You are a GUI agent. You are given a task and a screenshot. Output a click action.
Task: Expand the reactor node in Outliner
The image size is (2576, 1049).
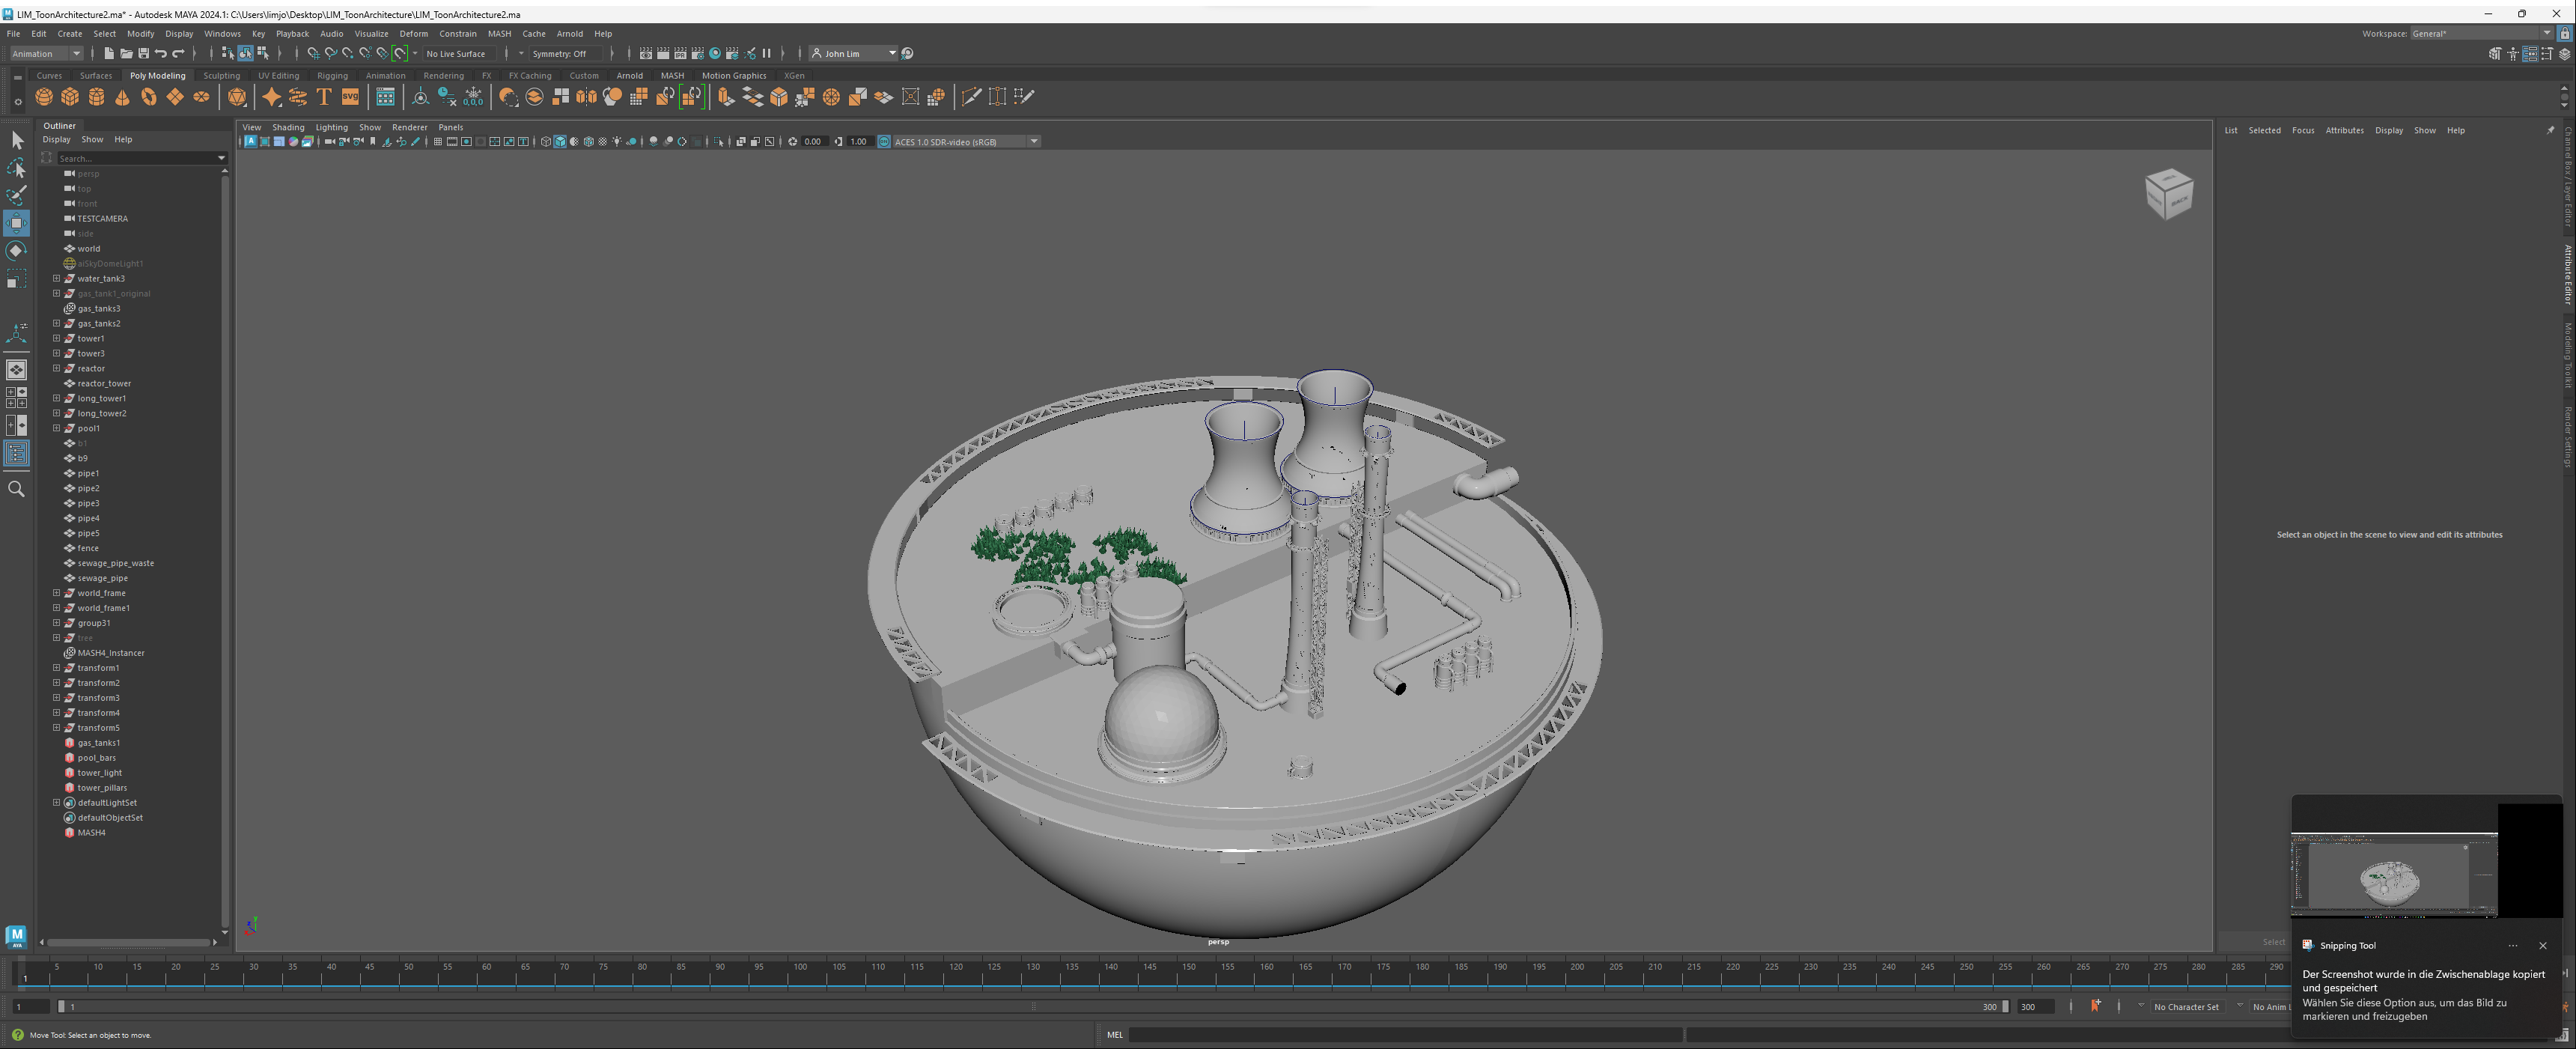tap(57, 369)
